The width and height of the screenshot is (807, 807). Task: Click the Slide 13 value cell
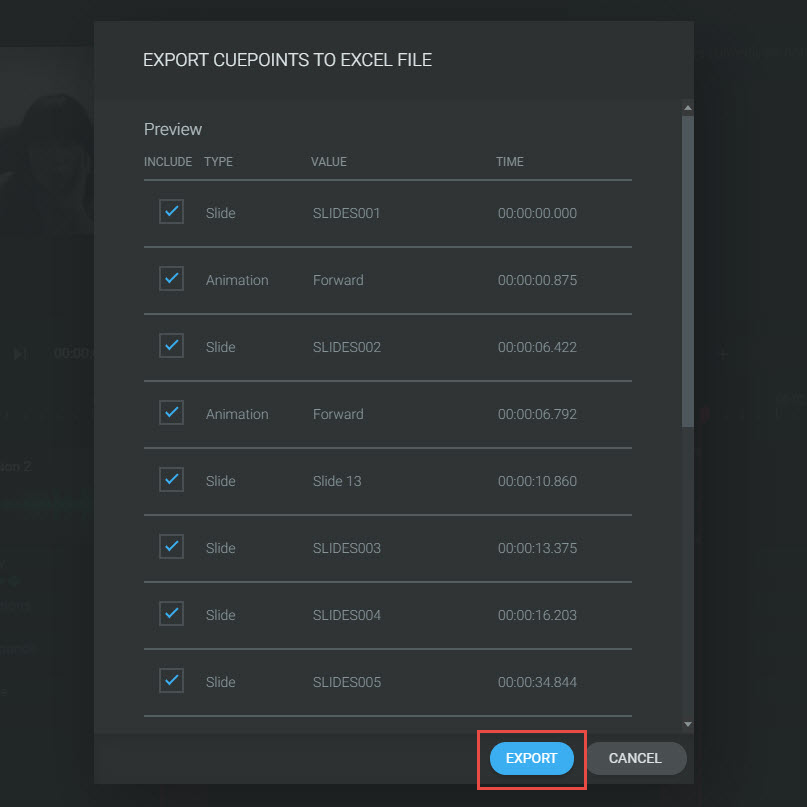[x=337, y=481]
